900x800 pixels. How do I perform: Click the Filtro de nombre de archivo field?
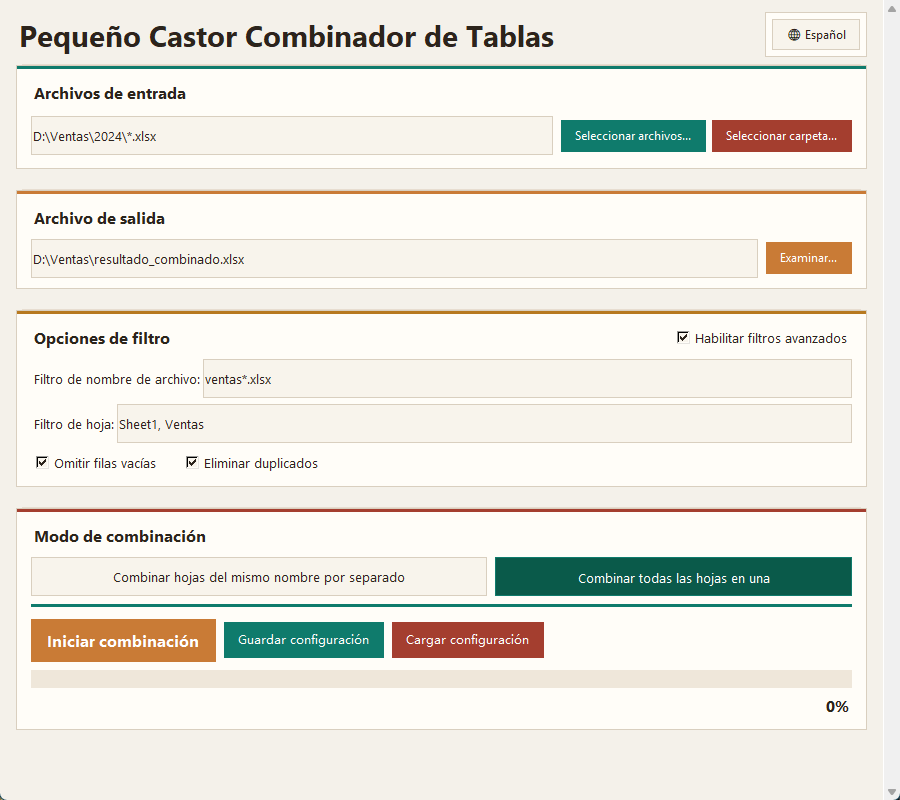point(527,379)
